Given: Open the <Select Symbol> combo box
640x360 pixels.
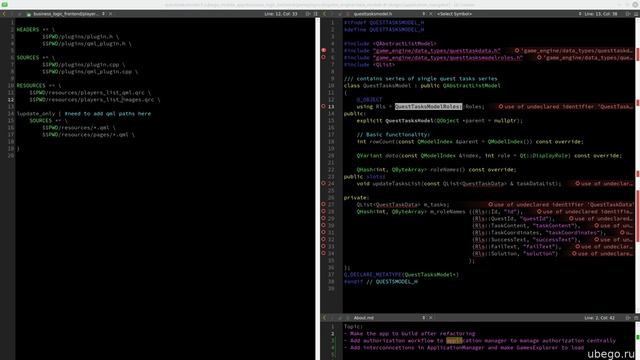Looking at the screenshot, I should pos(508,14).
